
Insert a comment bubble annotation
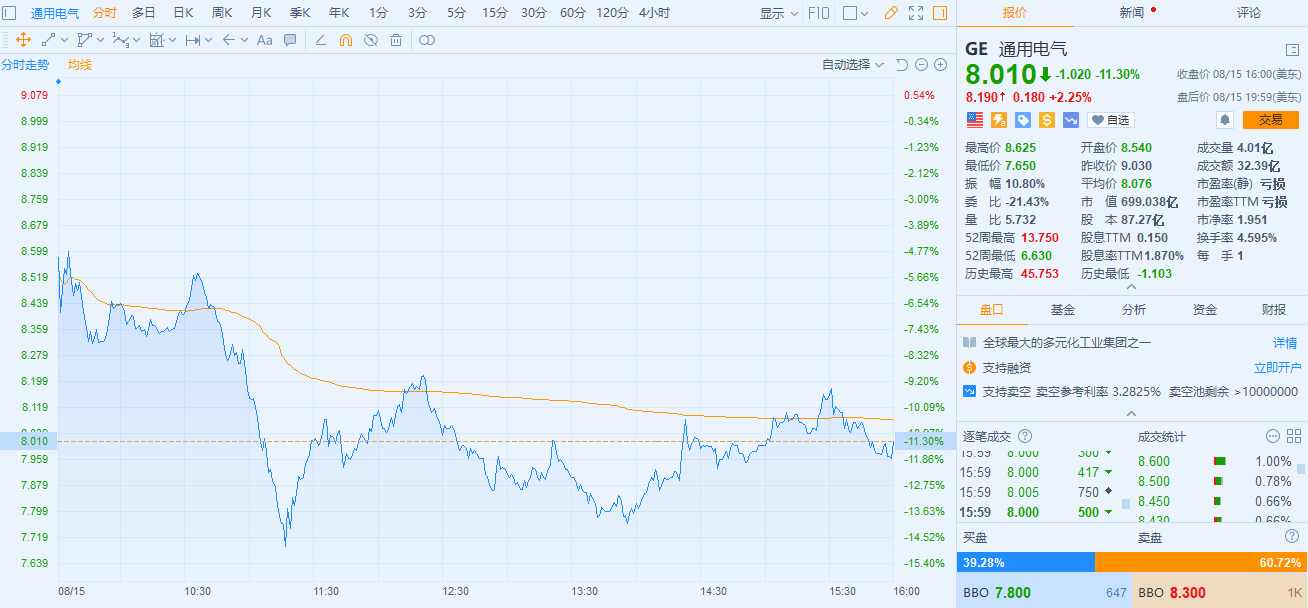(x=290, y=40)
